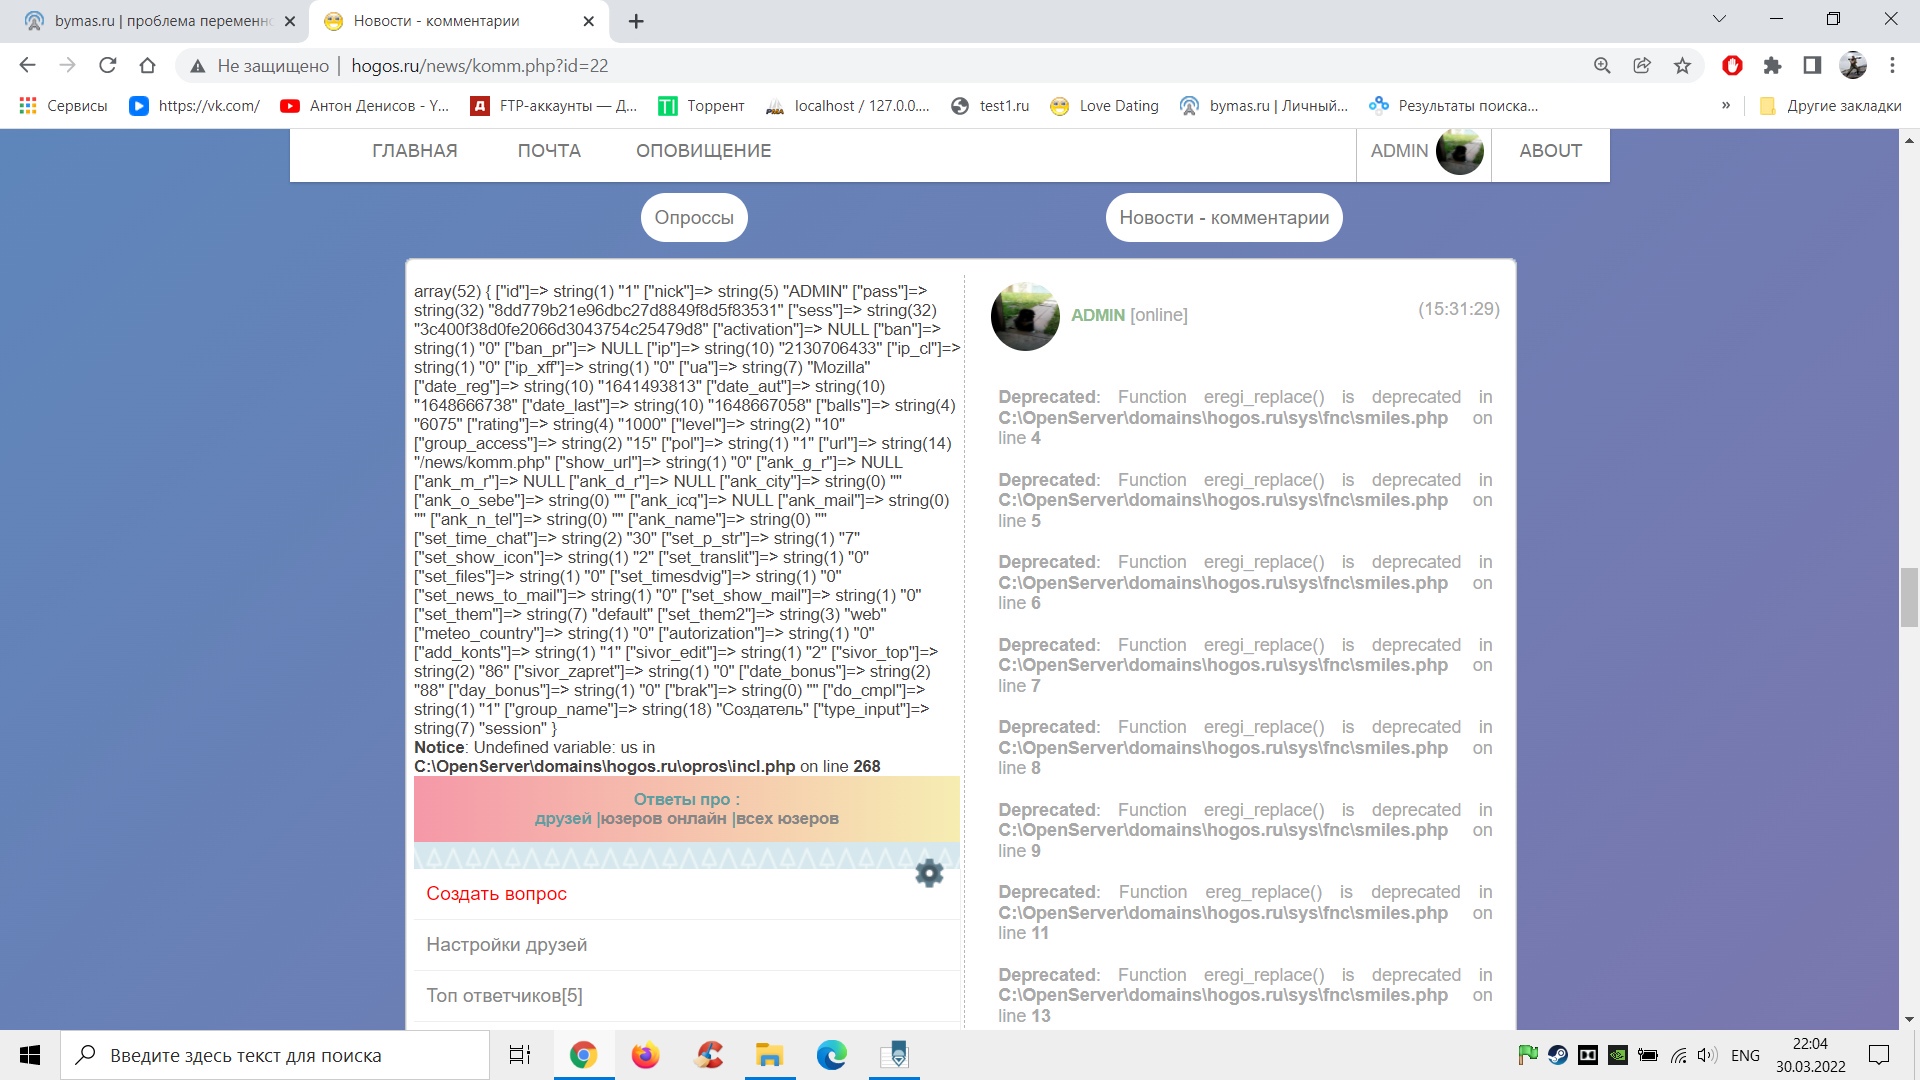
Task: Expand the hidden bookmarks chevron
Action: tap(1725, 106)
